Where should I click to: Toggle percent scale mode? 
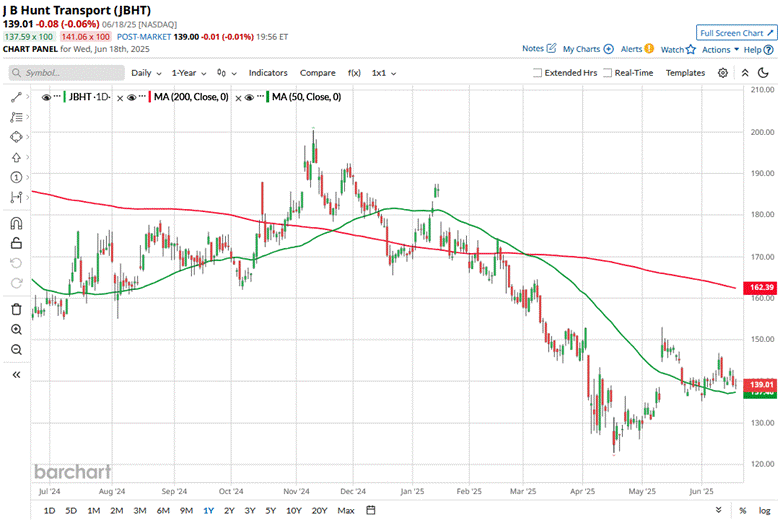(743, 511)
